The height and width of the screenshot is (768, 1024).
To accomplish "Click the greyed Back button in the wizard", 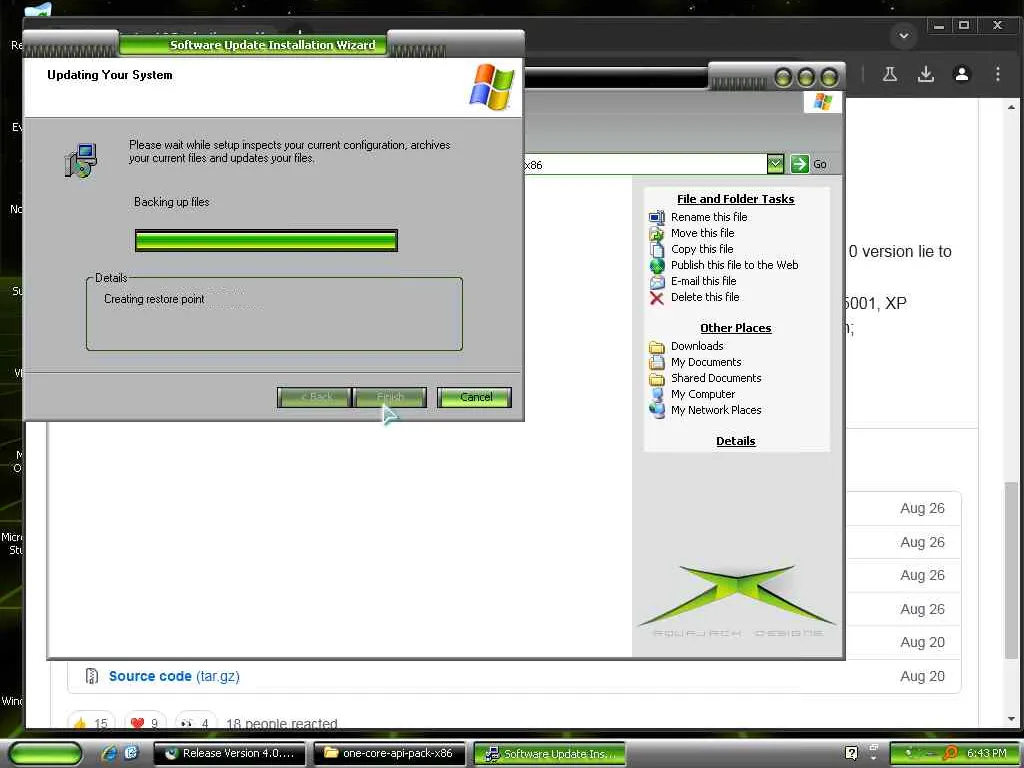I will pyautogui.click(x=315, y=397).
